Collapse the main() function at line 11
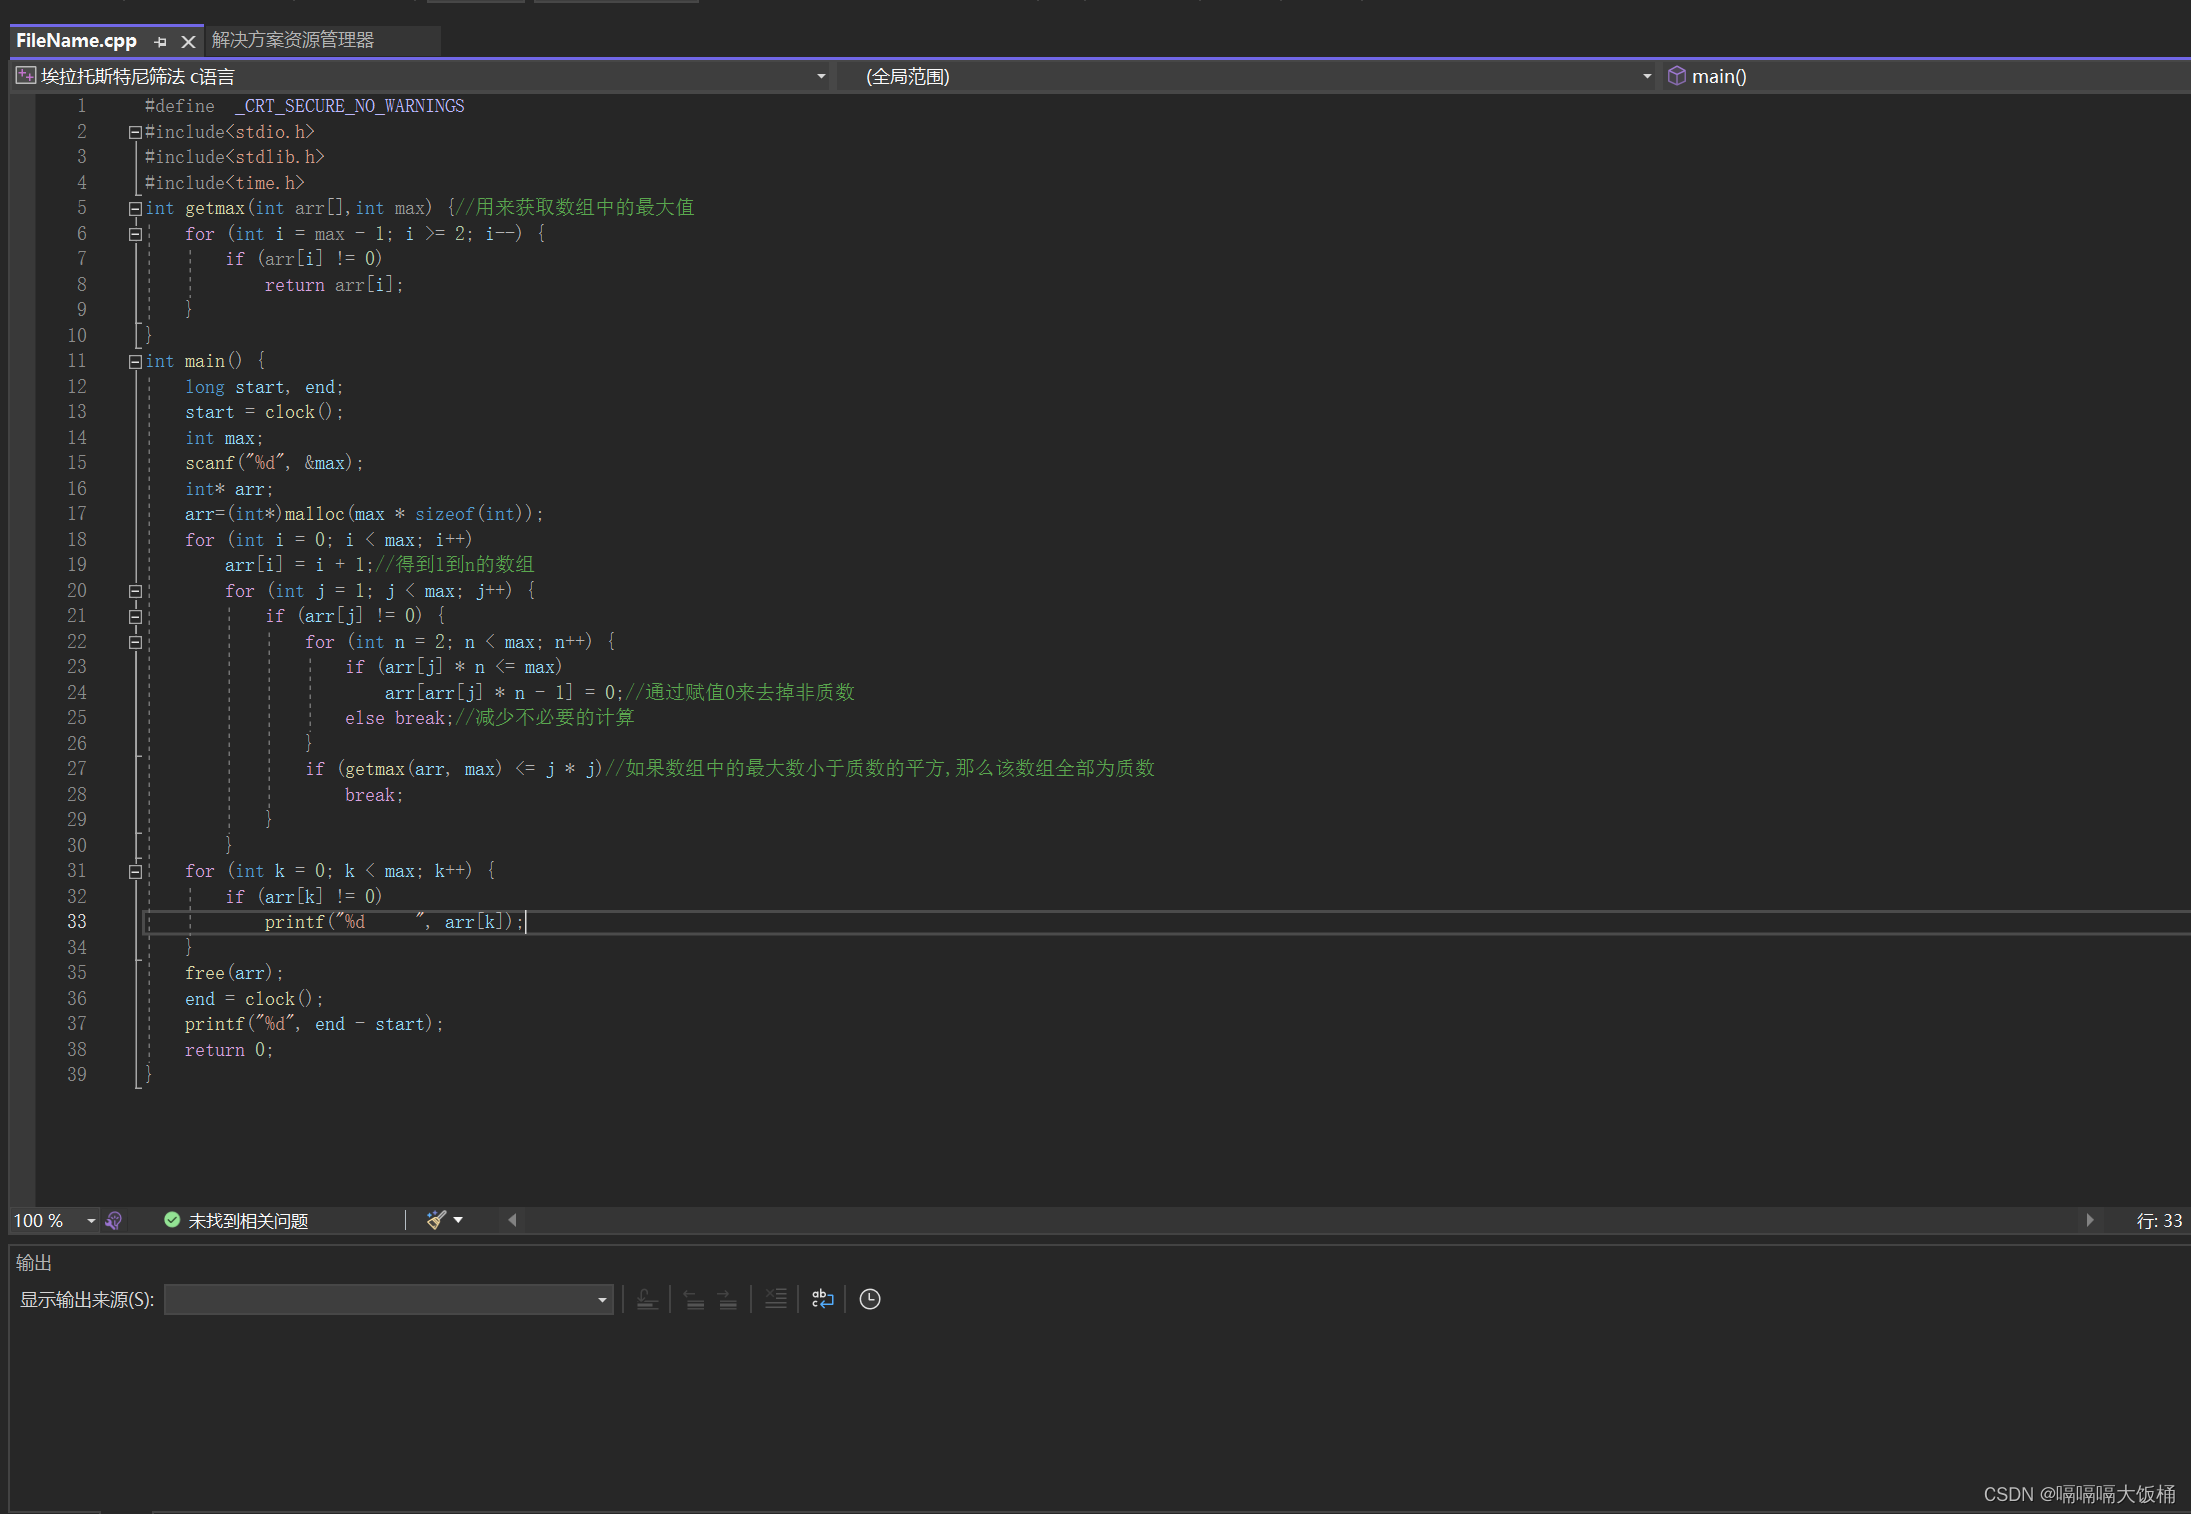2191x1514 pixels. (135, 362)
